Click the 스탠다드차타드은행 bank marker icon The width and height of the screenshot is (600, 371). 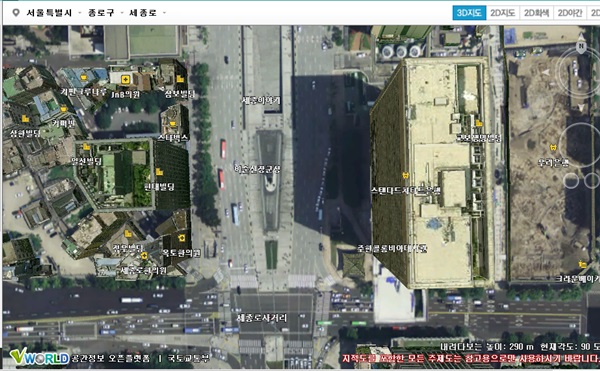[405, 176]
